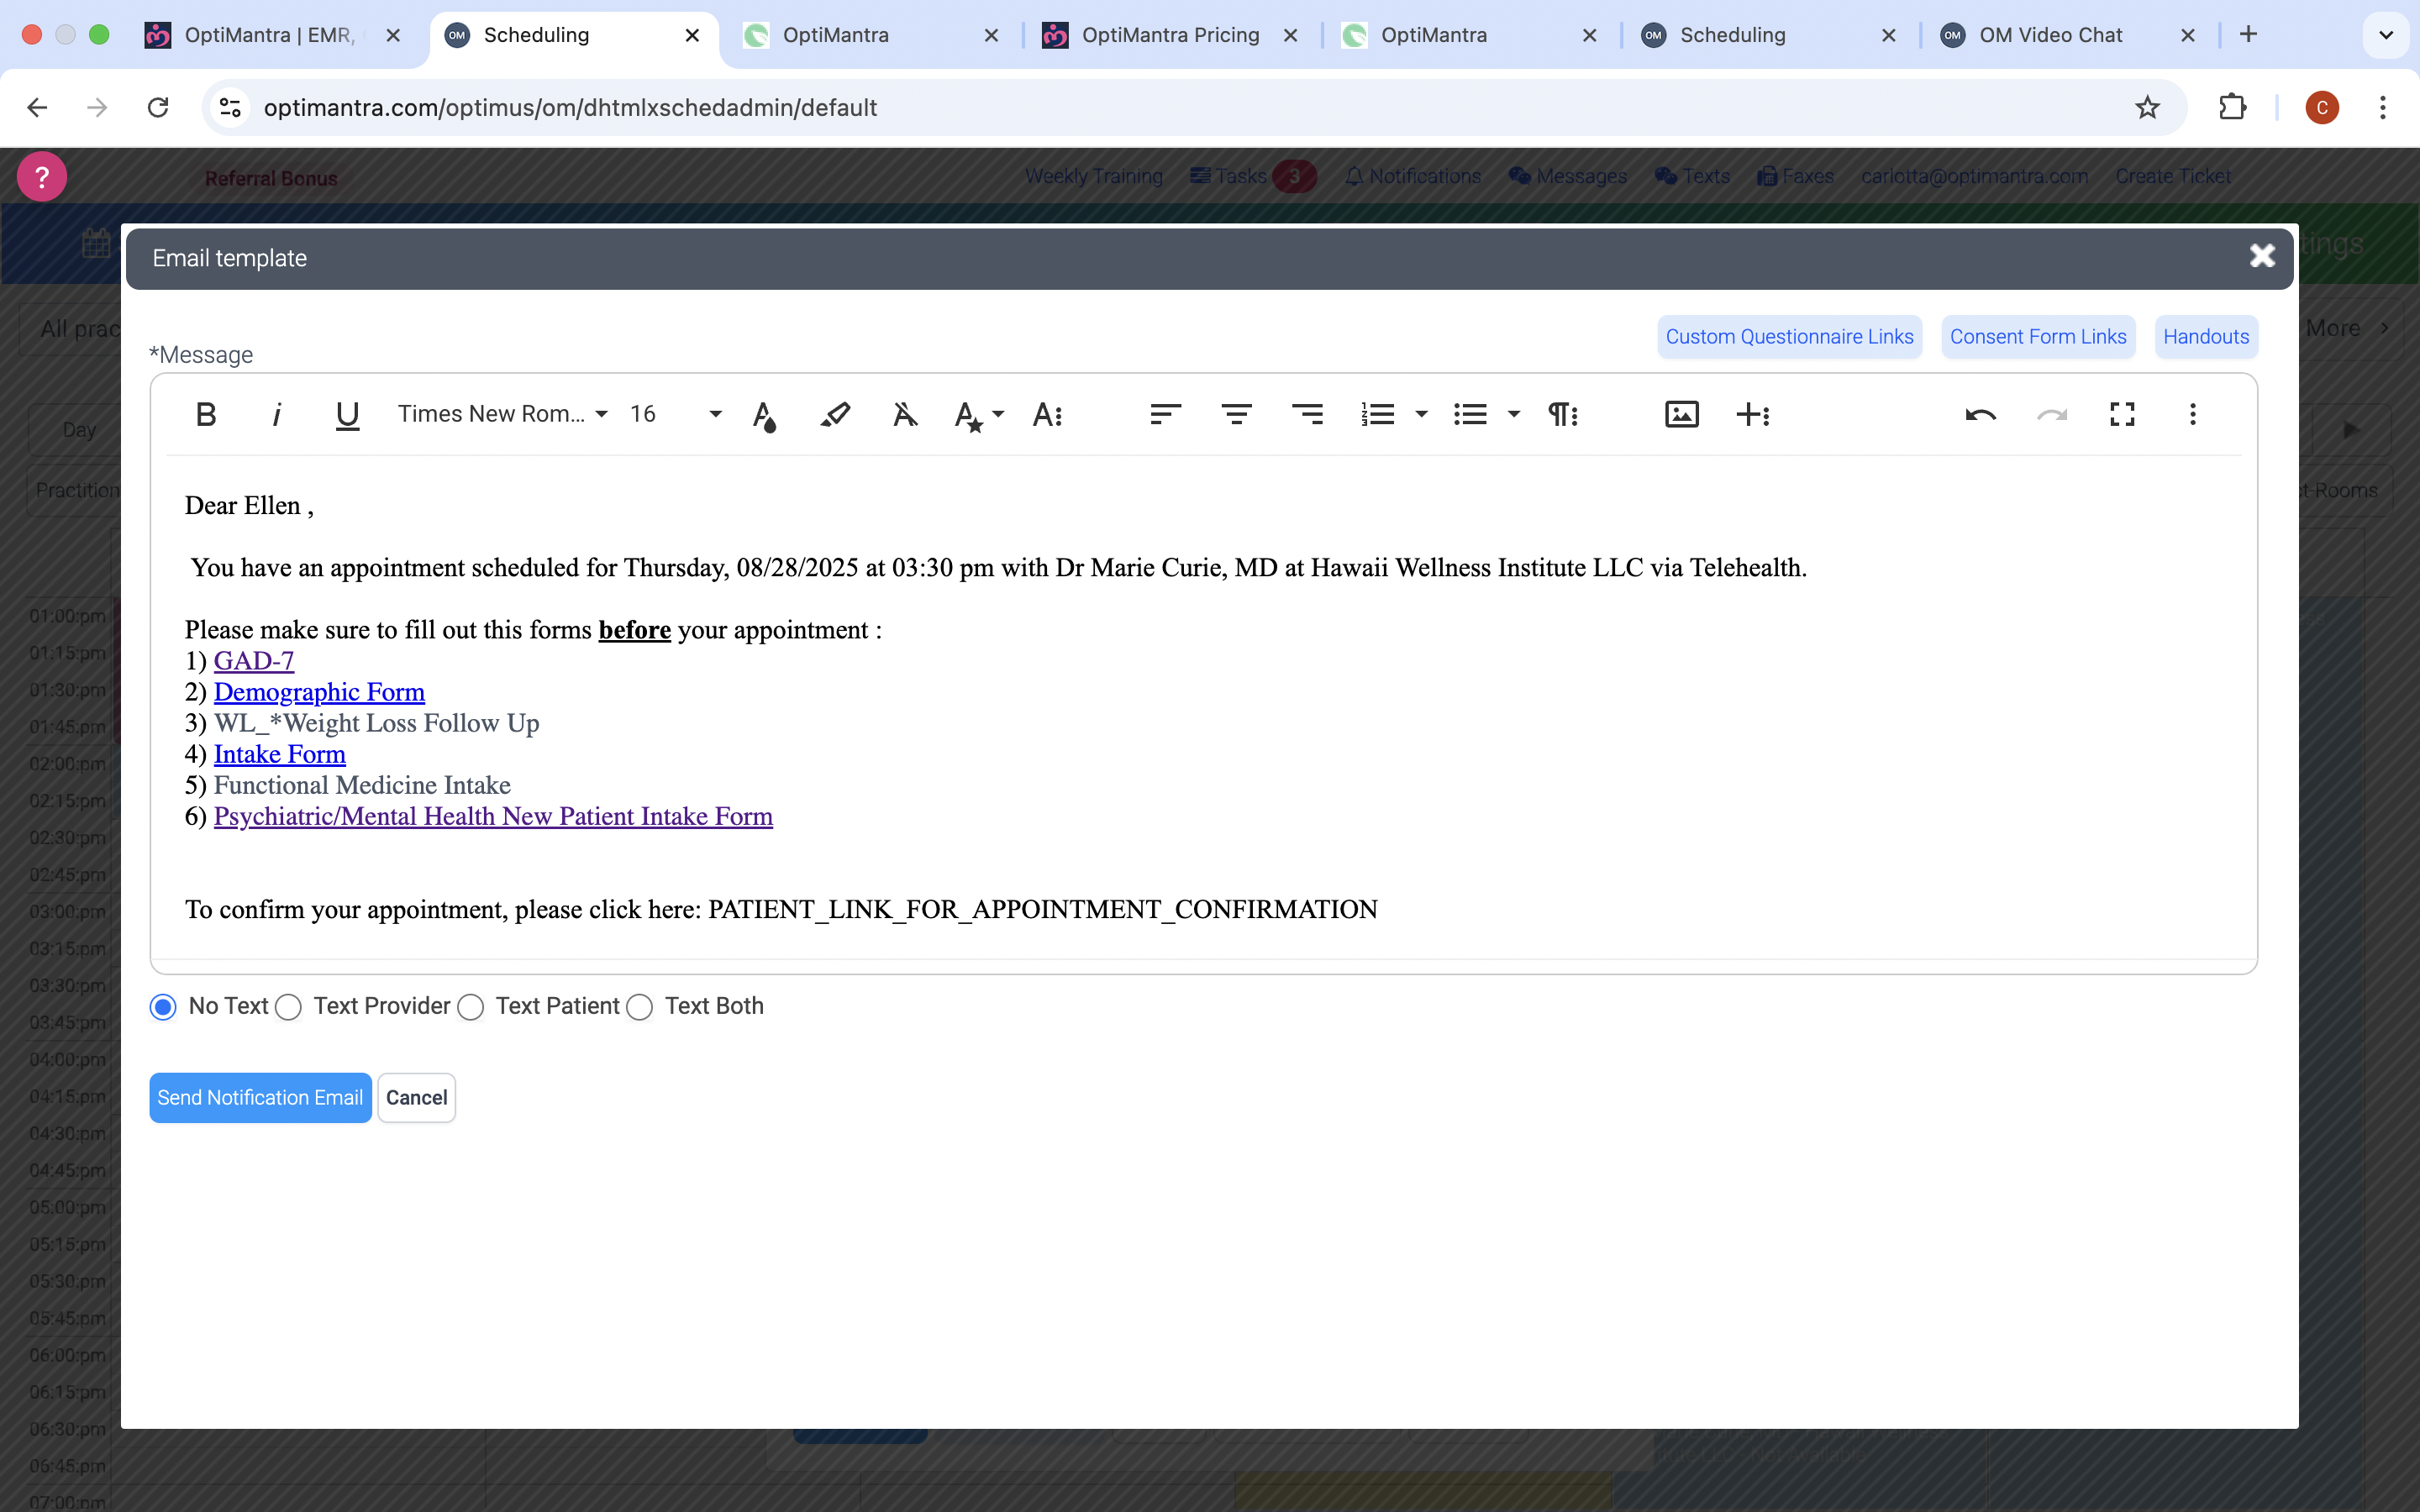This screenshot has width=2420, height=1512.
Task: Select the Text Provider radio option
Action: point(289,1007)
